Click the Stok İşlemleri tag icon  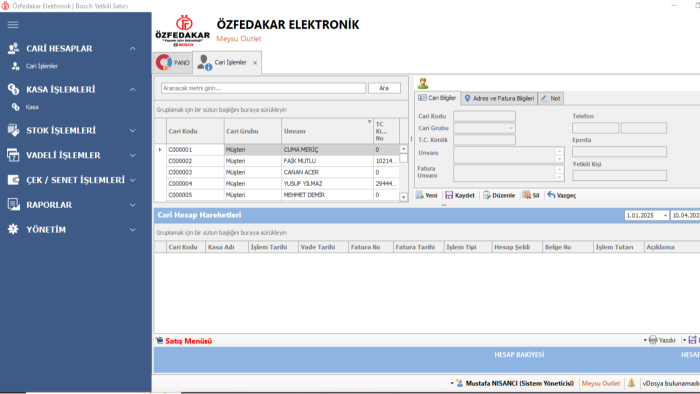[13, 130]
